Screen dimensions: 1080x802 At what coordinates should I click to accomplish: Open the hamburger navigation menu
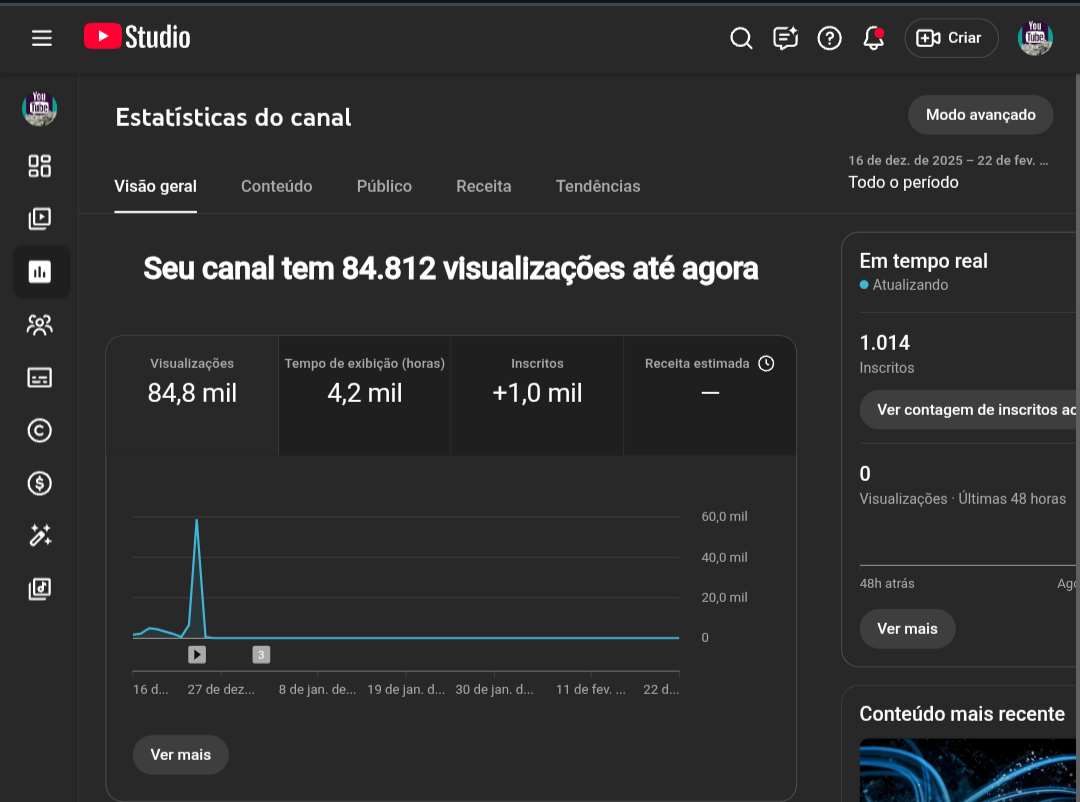(41, 38)
